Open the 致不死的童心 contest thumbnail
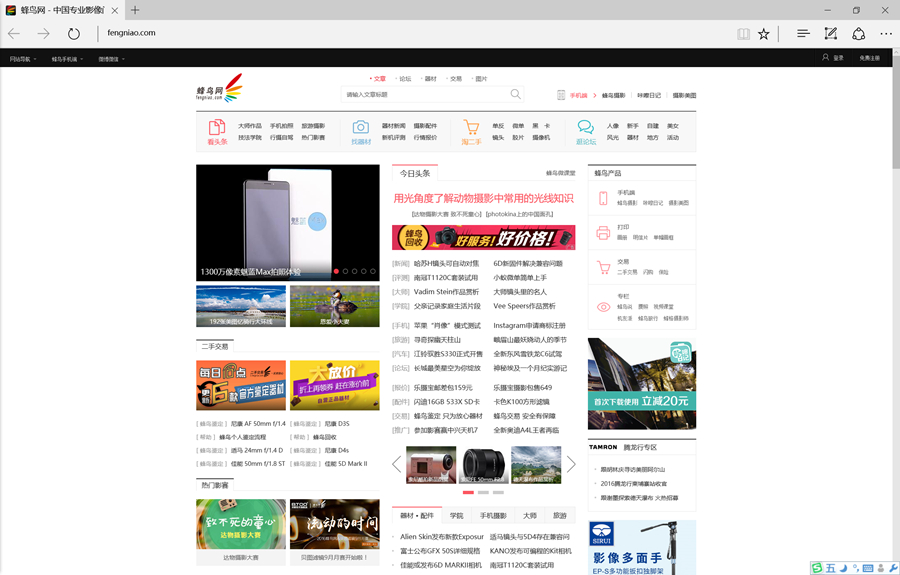 point(240,524)
